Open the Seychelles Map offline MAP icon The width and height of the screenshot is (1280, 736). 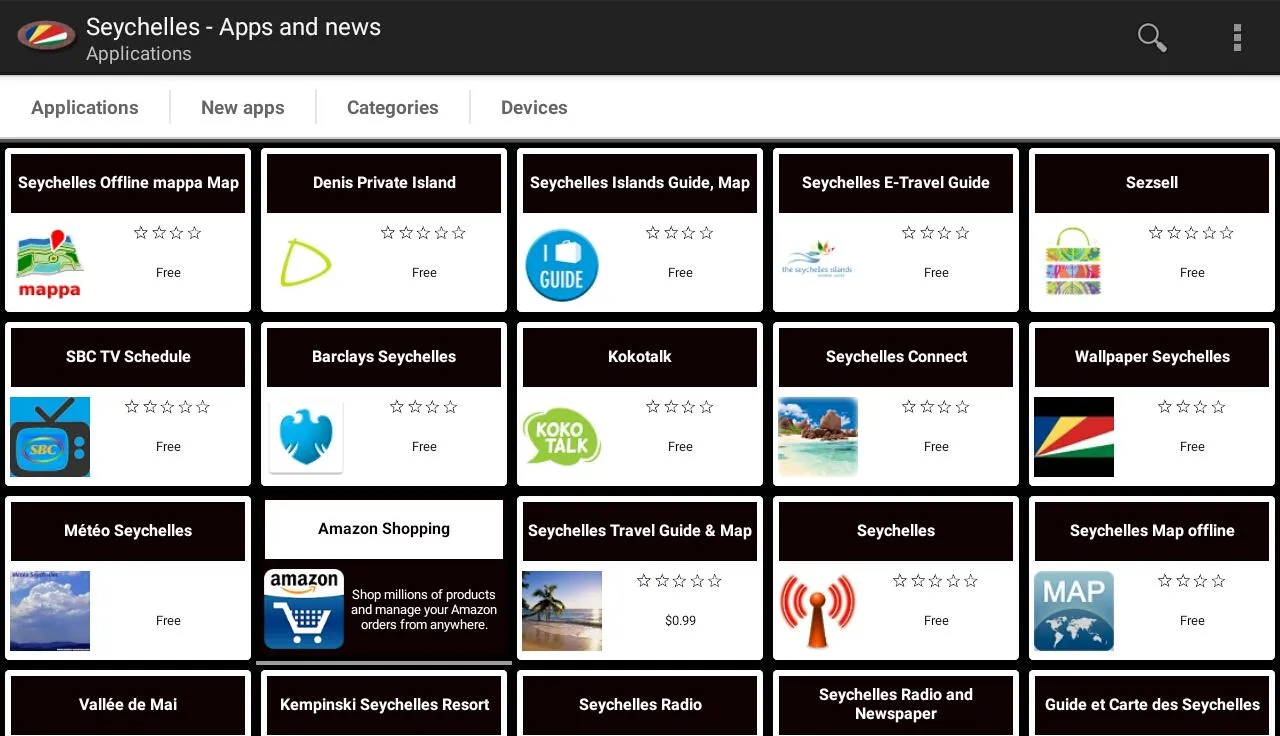tap(1074, 611)
